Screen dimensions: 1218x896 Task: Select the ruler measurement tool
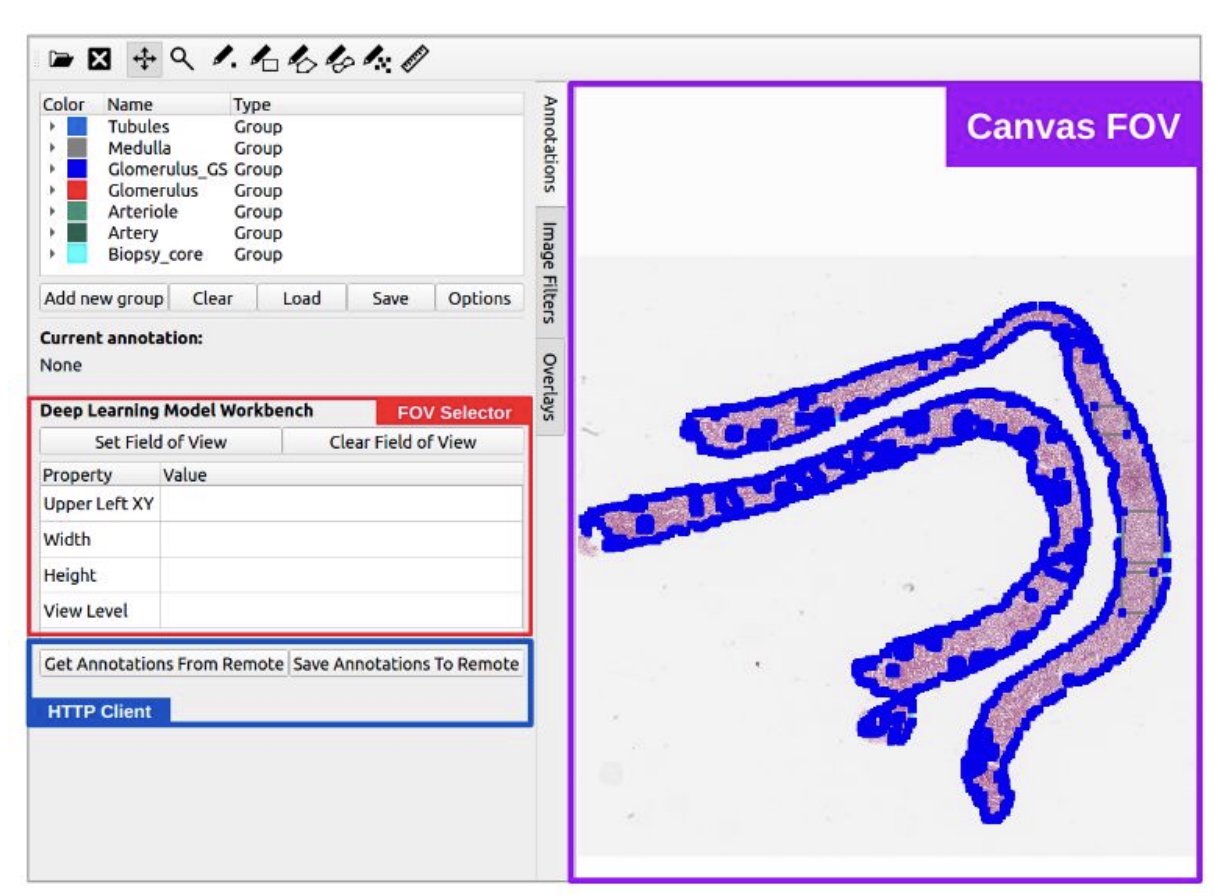(x=416, y=60)
